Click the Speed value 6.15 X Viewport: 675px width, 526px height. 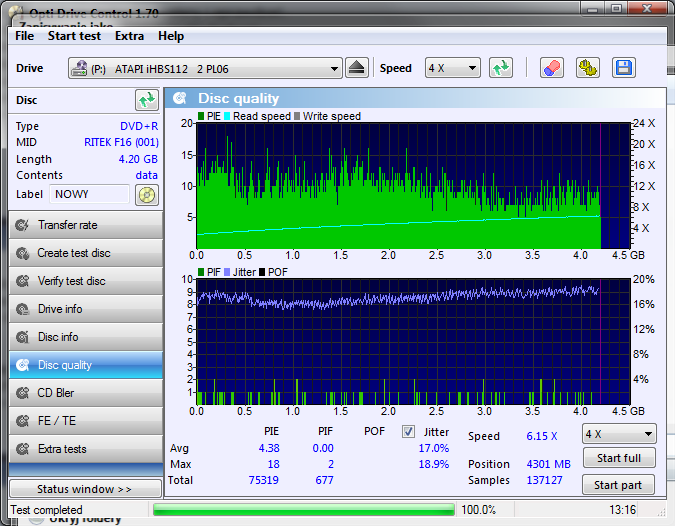tap(542, 436)
